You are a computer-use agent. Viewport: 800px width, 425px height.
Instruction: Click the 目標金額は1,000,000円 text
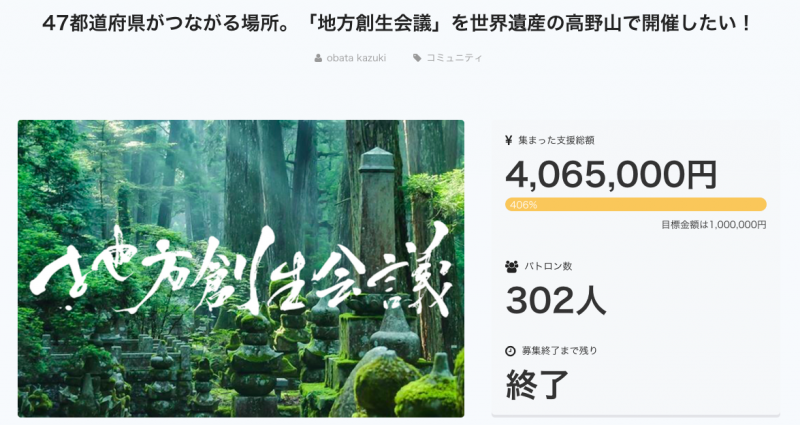tap(714, 224)
